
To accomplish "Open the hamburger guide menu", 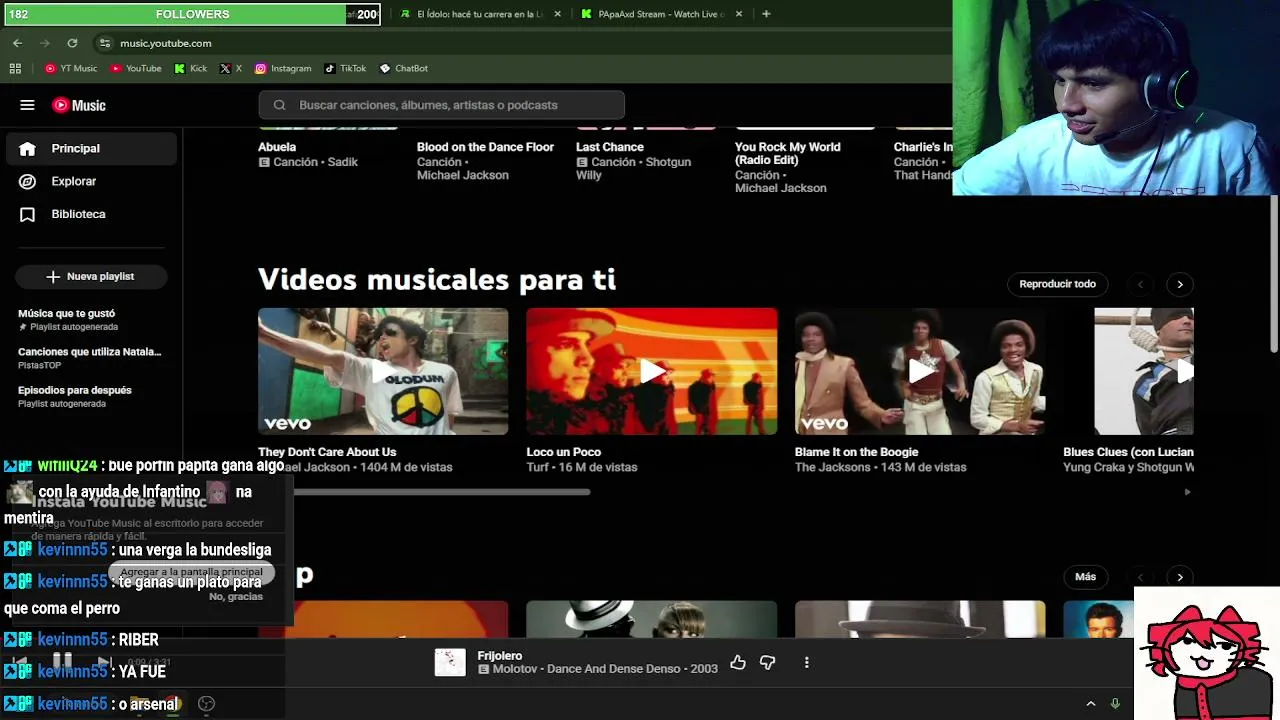I will click(27, 105).
